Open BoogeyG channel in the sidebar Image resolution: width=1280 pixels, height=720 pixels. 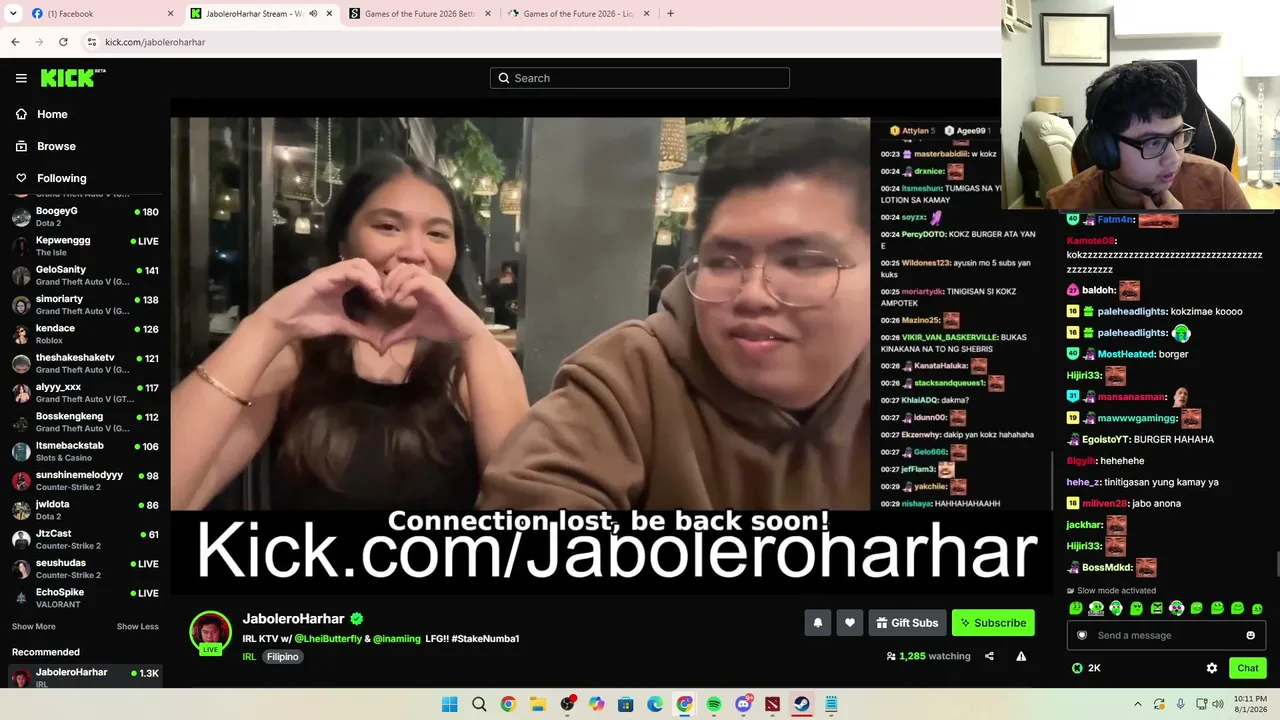click(85, 217)
